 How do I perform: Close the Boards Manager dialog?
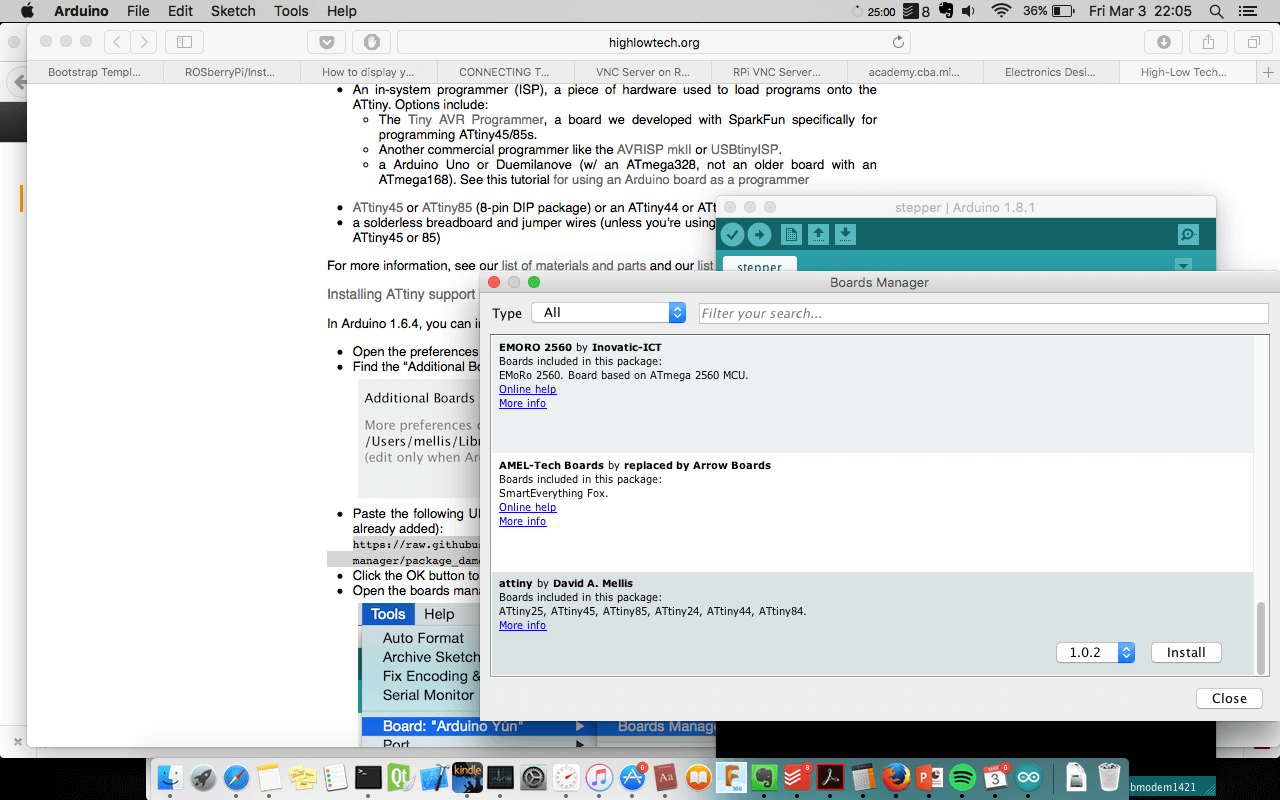coord(1229,698)
